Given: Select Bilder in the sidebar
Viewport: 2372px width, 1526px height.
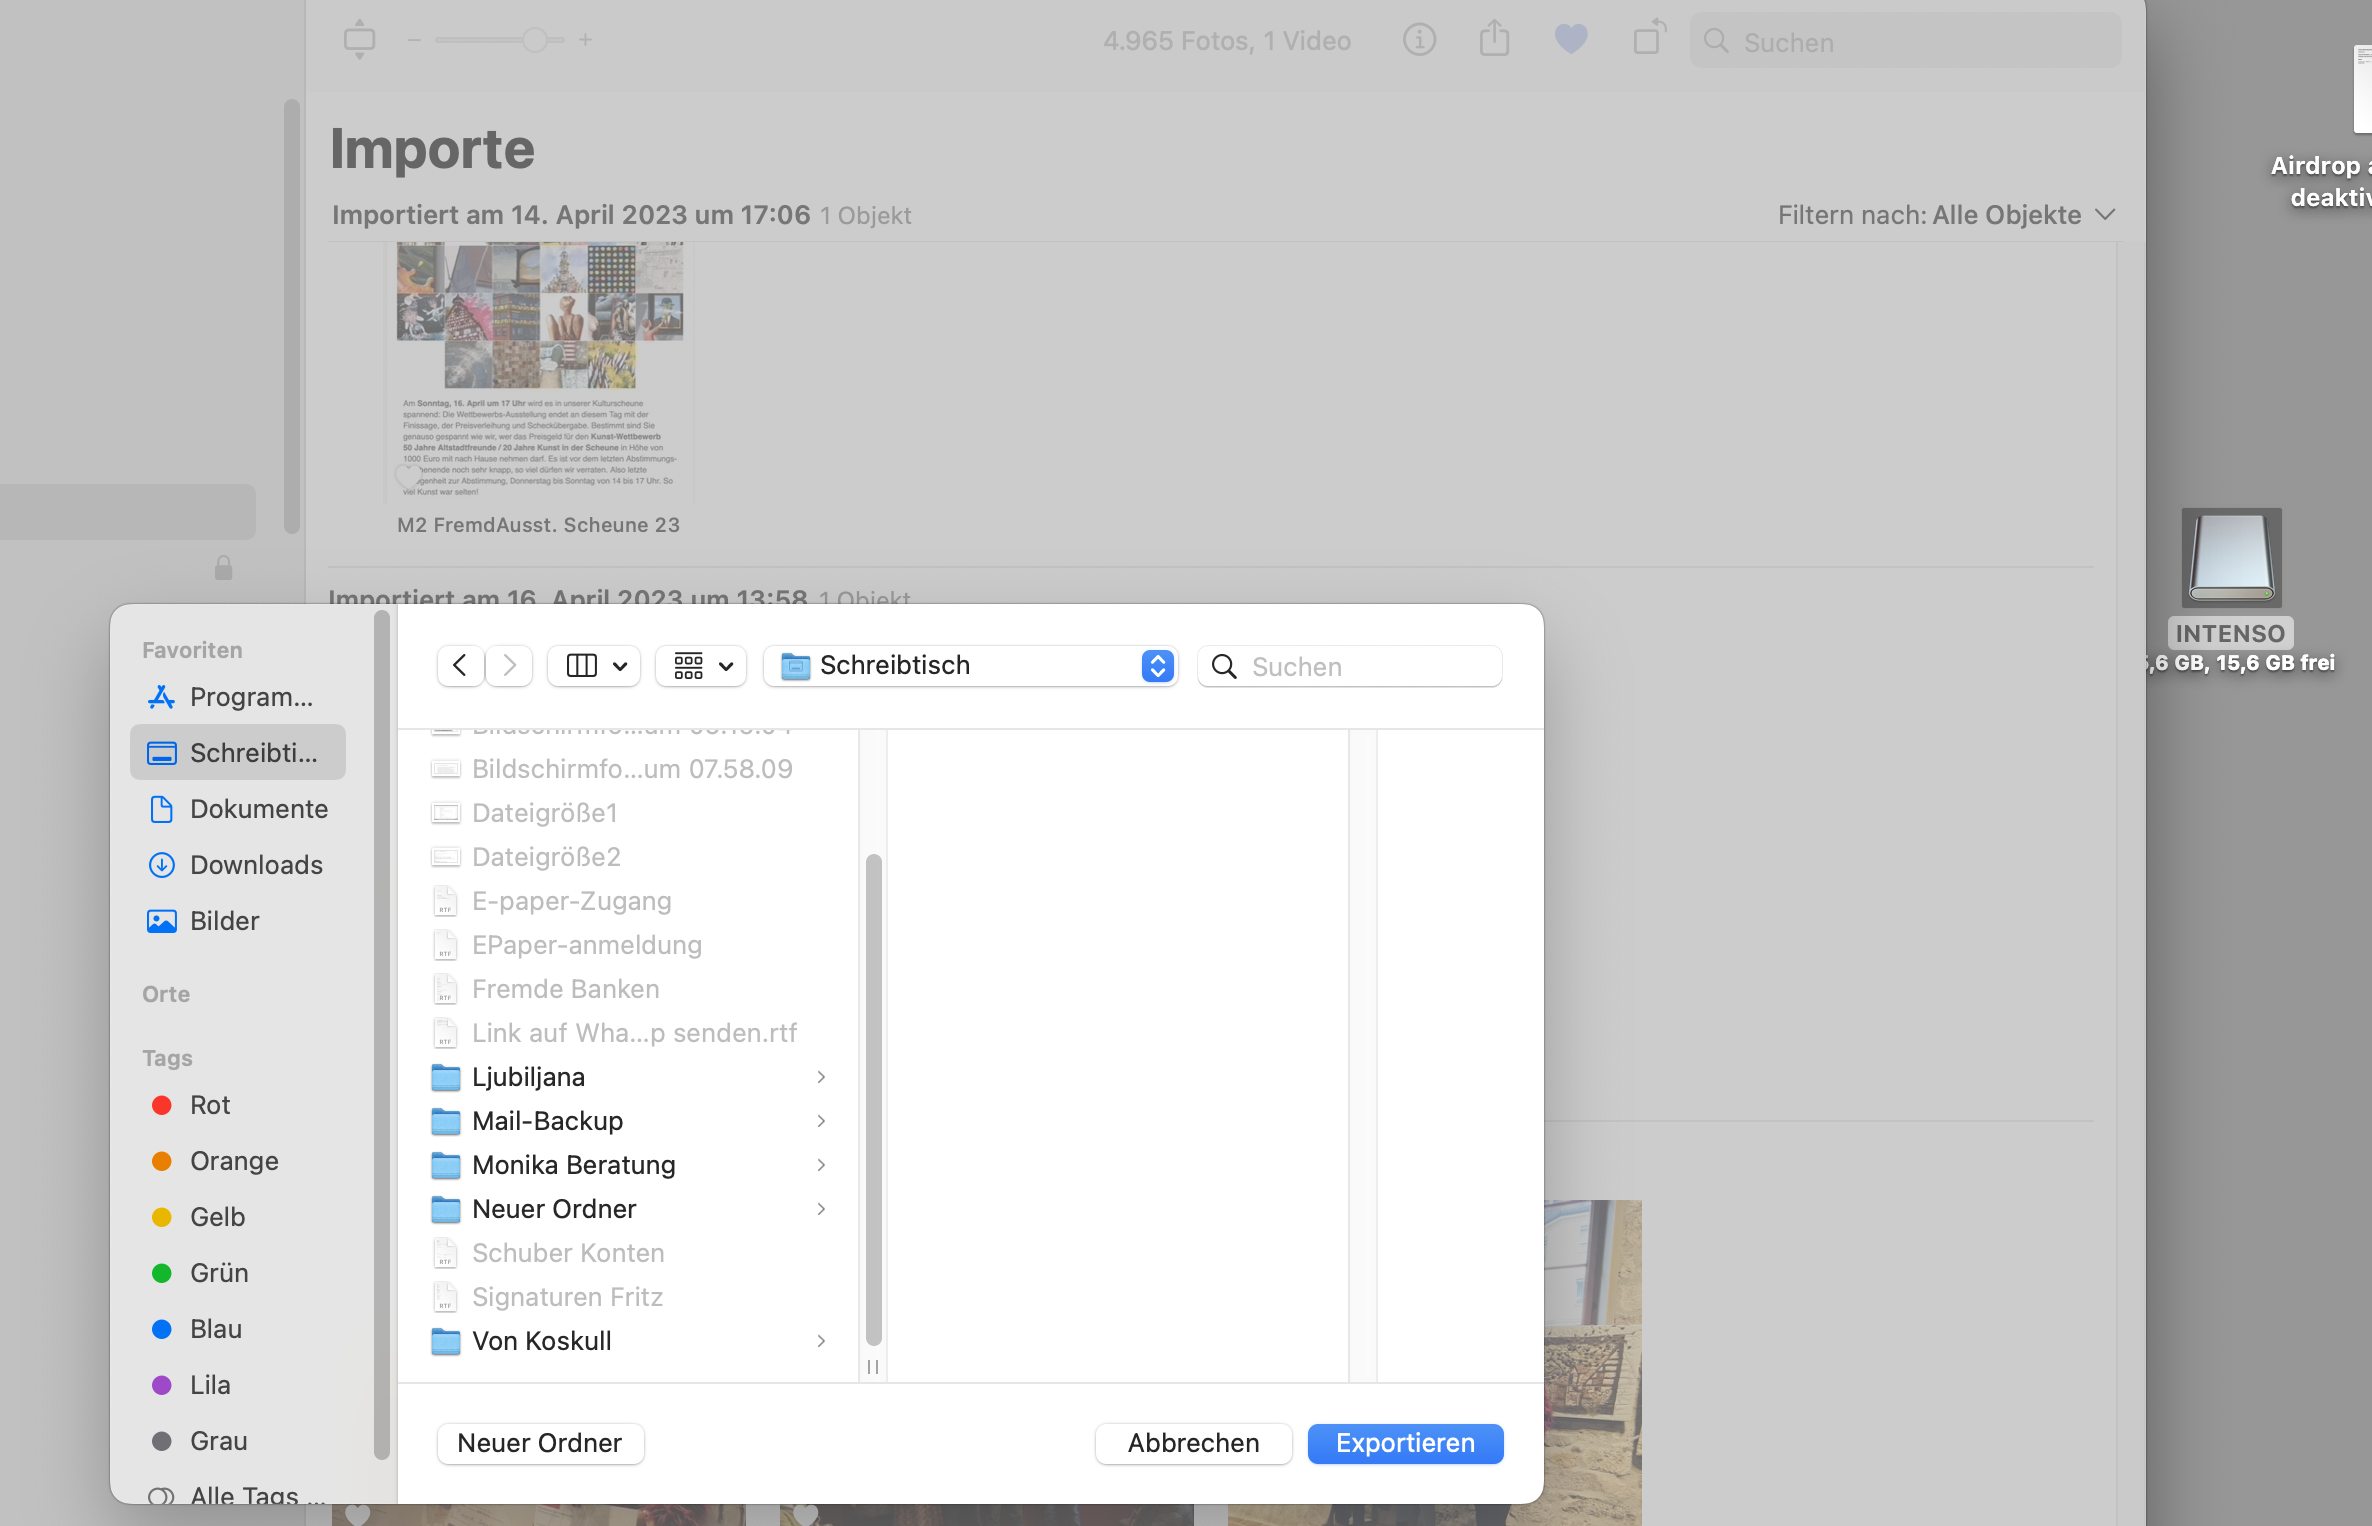Looking at the screenshot, I should point(224,921).
